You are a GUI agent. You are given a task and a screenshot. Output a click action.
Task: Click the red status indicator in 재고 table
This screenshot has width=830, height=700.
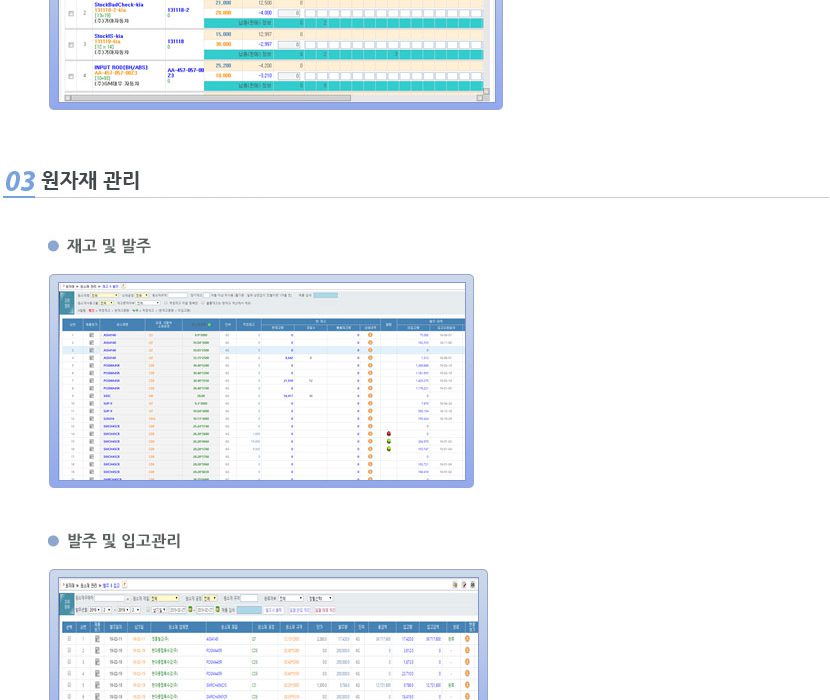pyautogui.click(x=388, y=433)
